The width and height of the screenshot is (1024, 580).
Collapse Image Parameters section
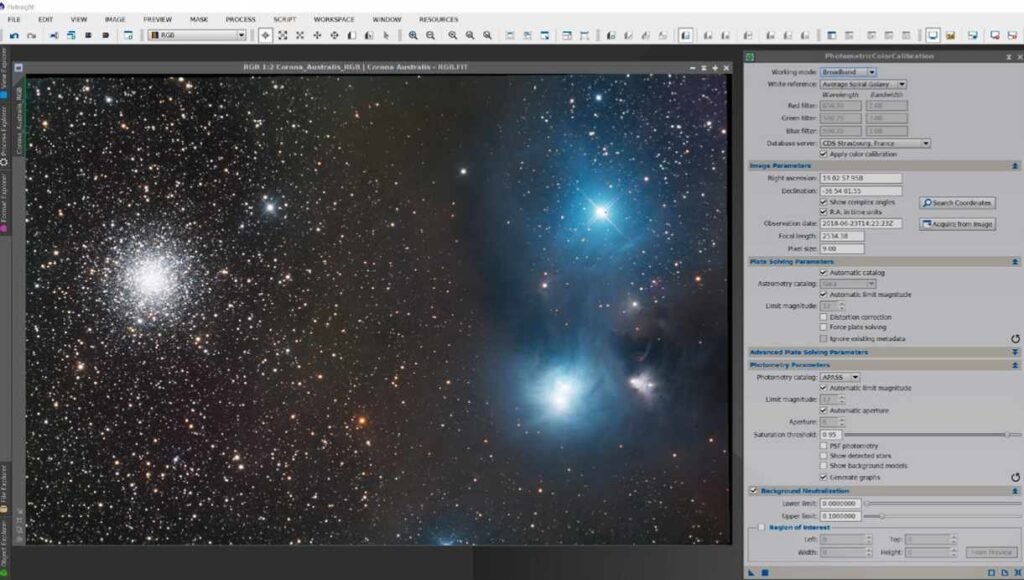click(1015, 166)
